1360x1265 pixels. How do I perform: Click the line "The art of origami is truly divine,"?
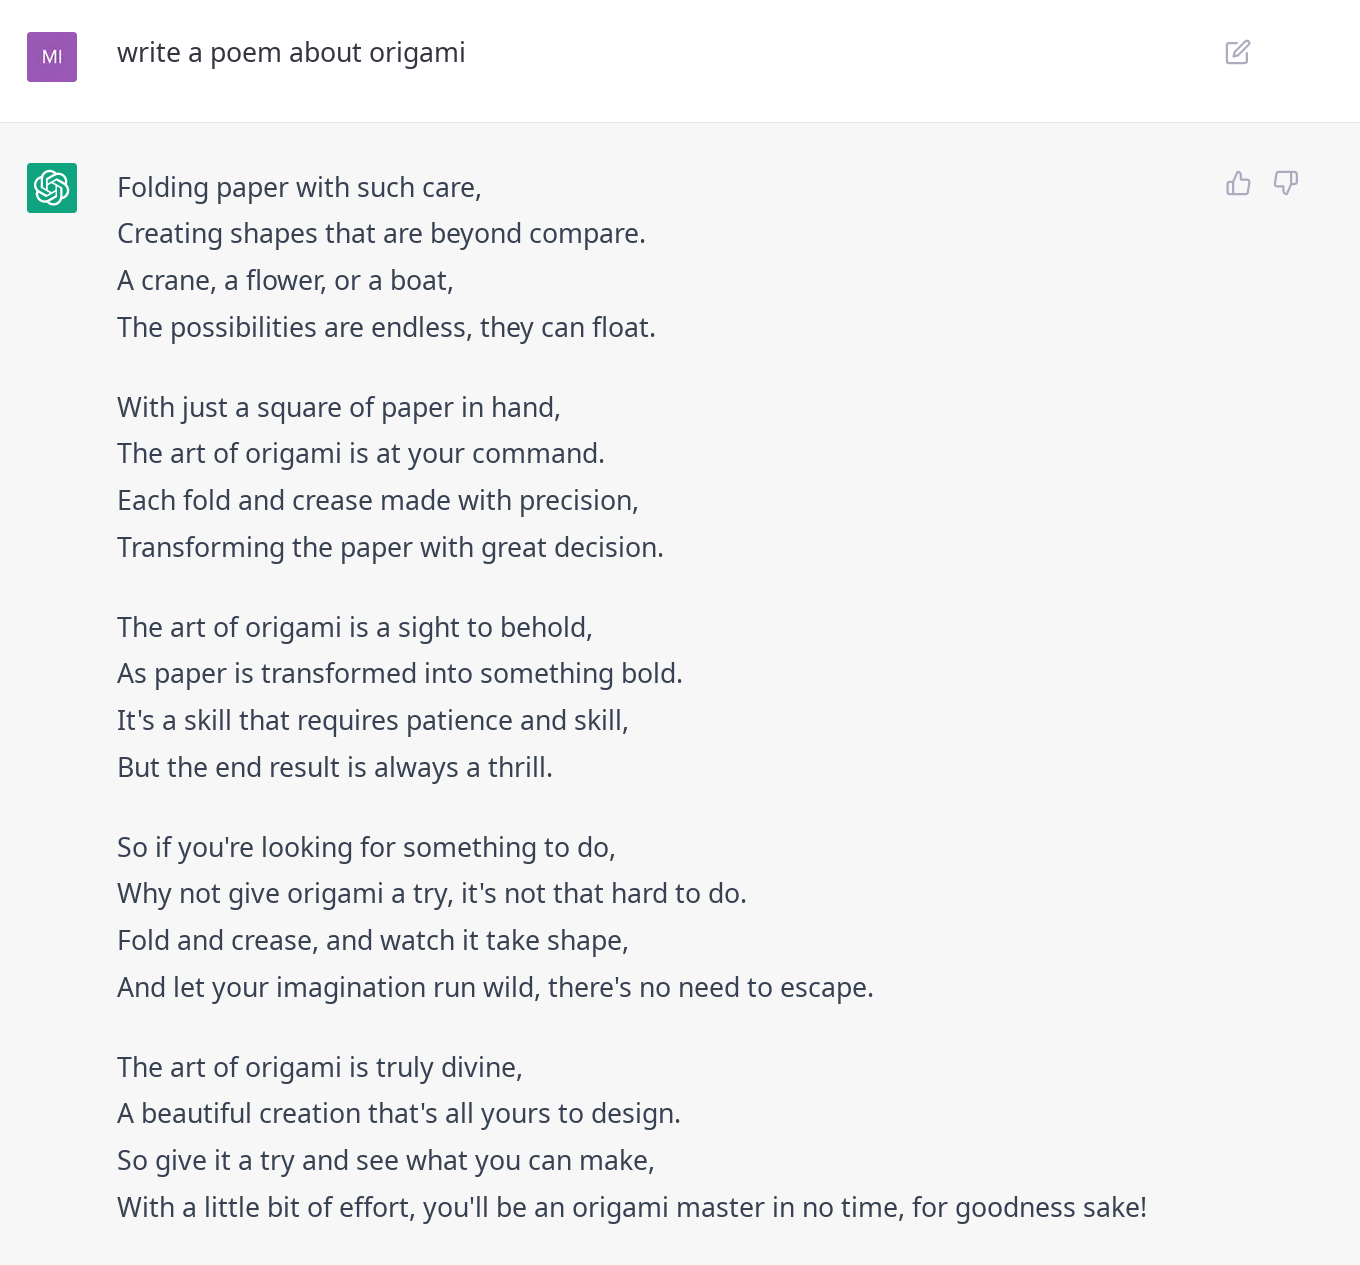point(320,1068)
